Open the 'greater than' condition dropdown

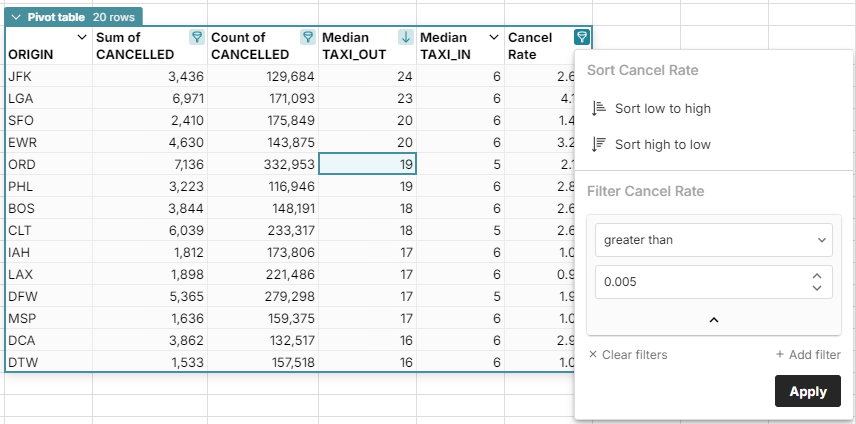pyautogui.click(x=713, y=240)
